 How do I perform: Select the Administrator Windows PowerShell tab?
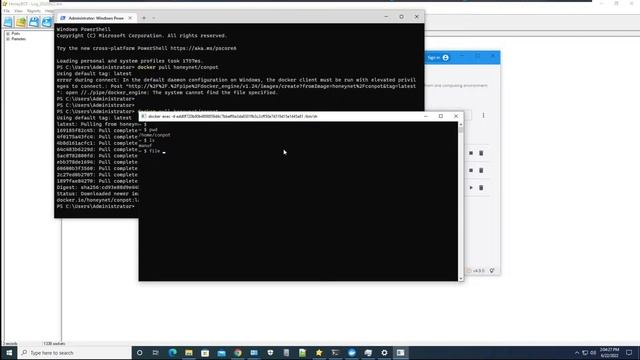click(x=96, y=18)
